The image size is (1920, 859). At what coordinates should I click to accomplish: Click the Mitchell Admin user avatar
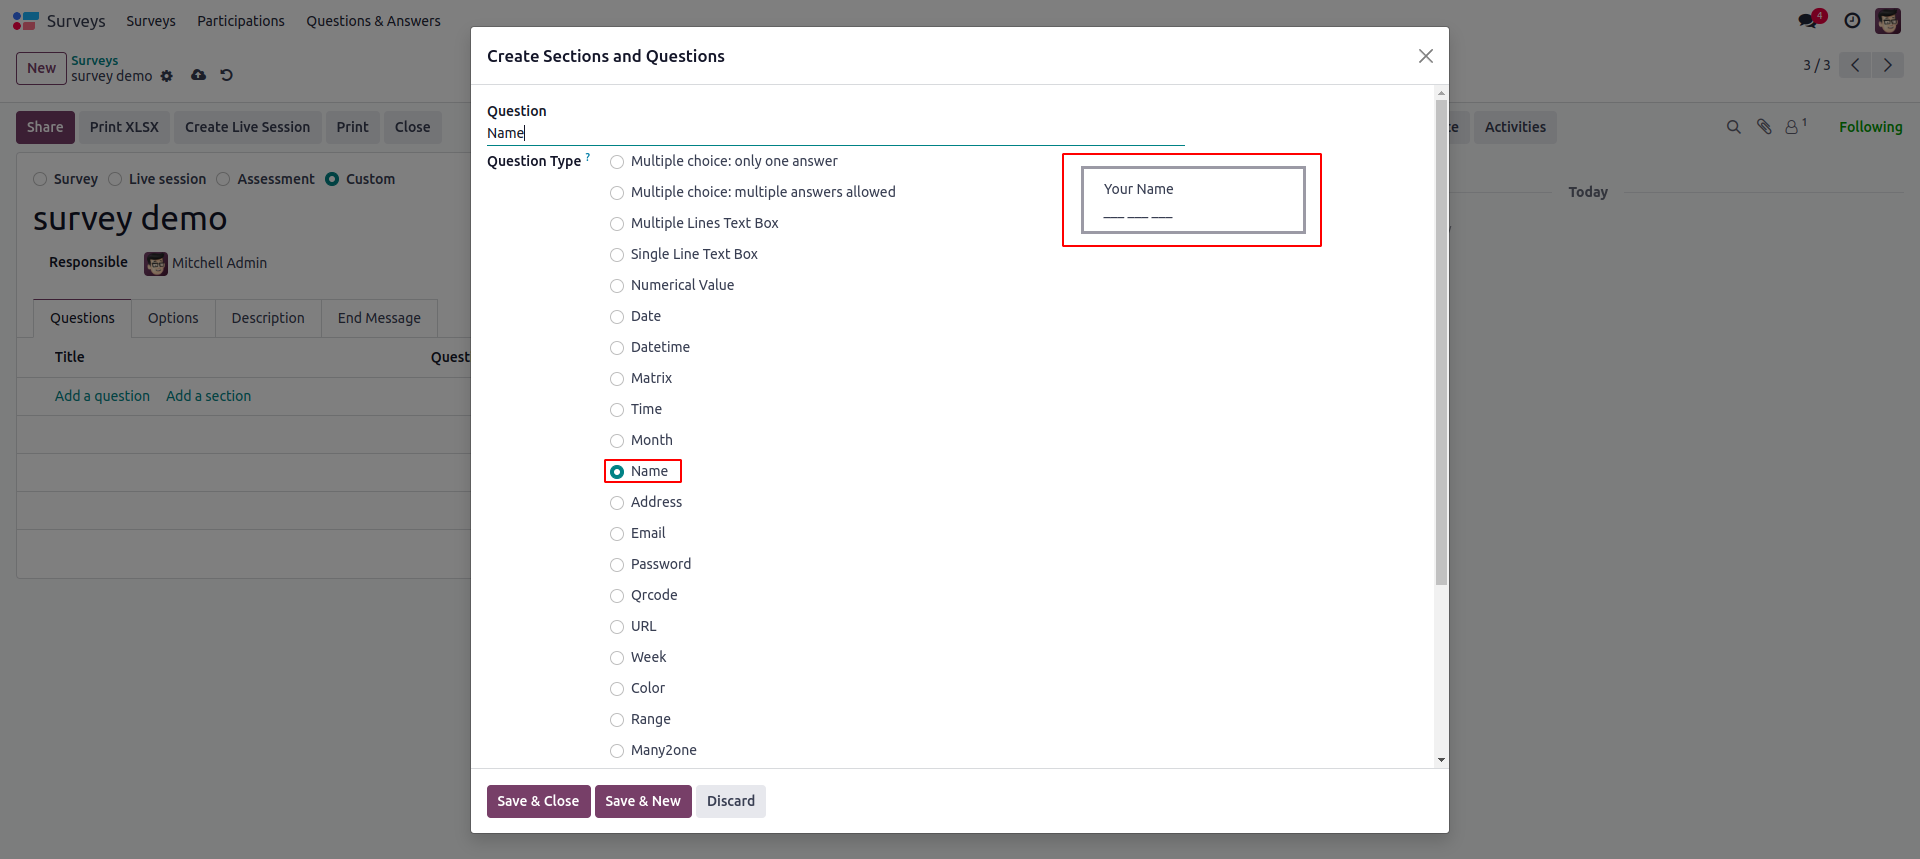click(1888, 20)
